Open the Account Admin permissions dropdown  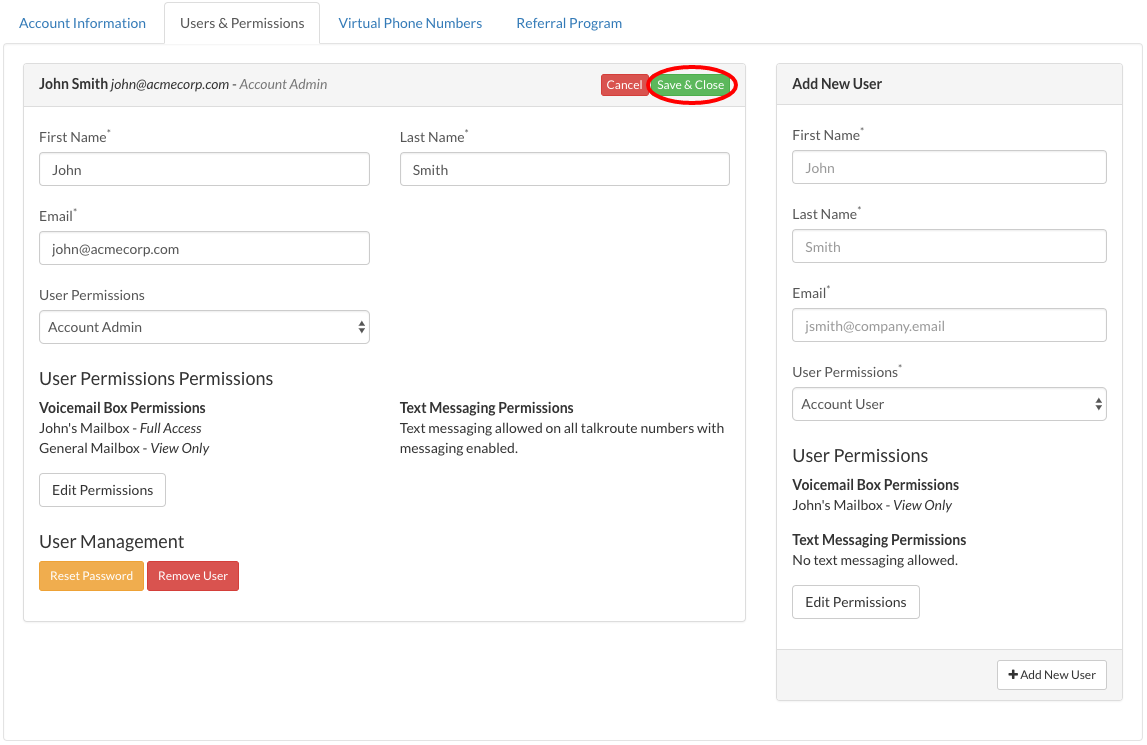(x=204, y=327)
